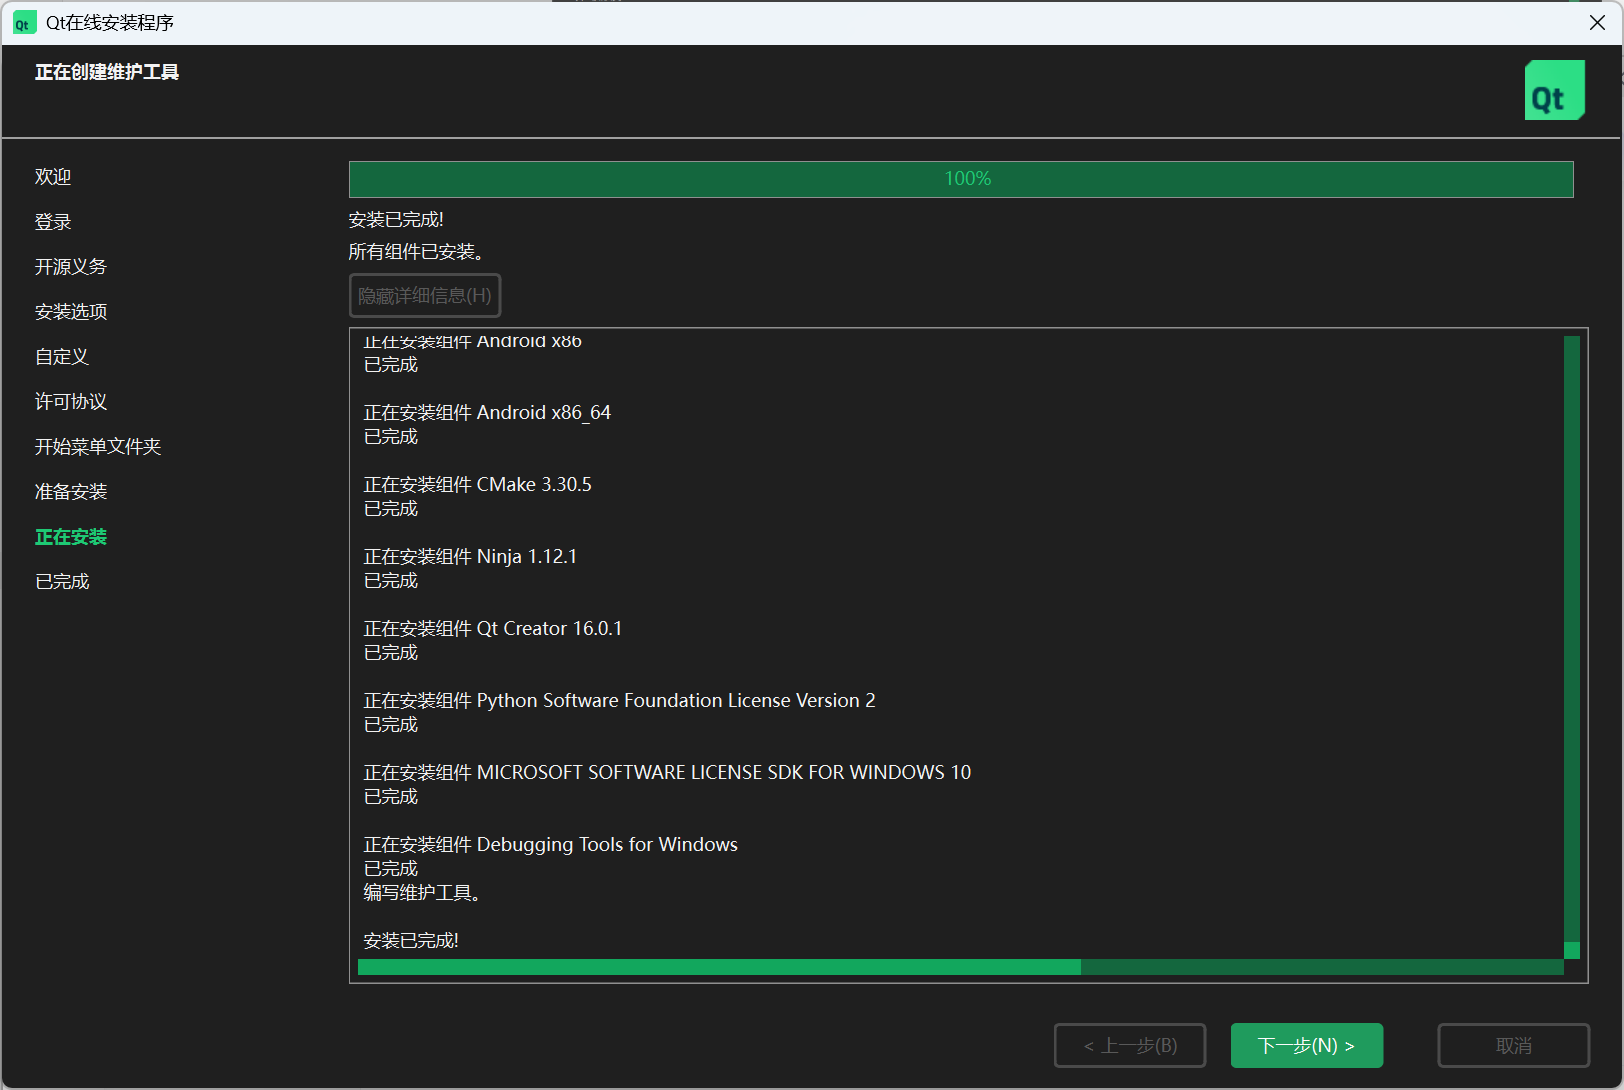Click the 取消 button
The height and width of the screenshot is (1090, 1624).
[x=1513, y=1045]
